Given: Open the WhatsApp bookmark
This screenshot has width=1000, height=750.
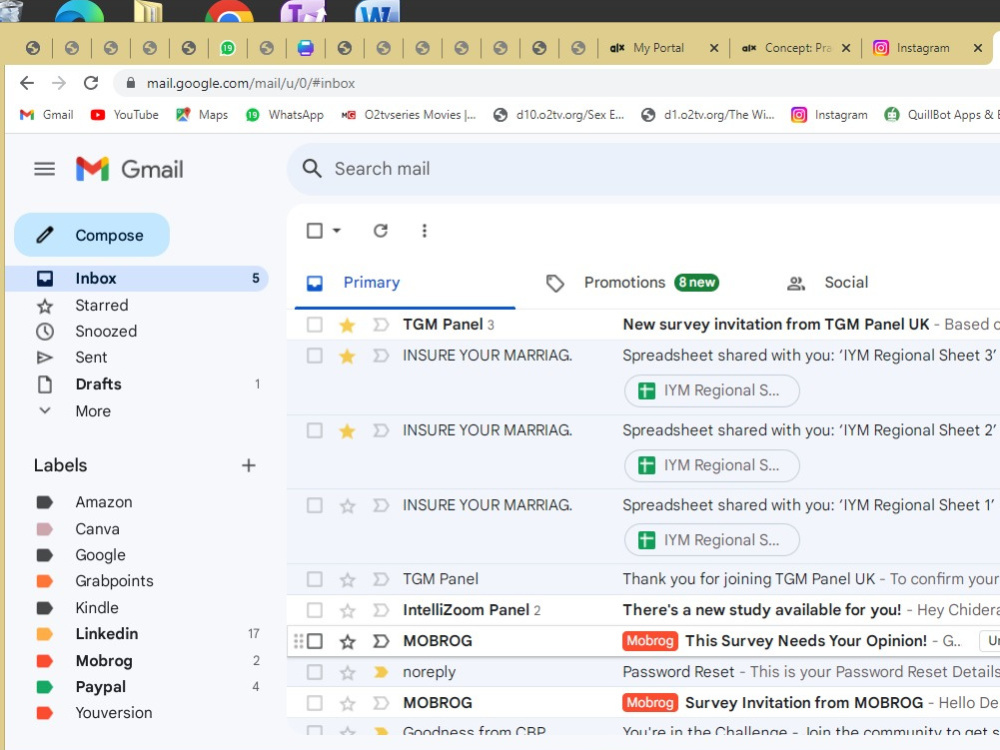Looking at the screenshot, I should (285, 115).
